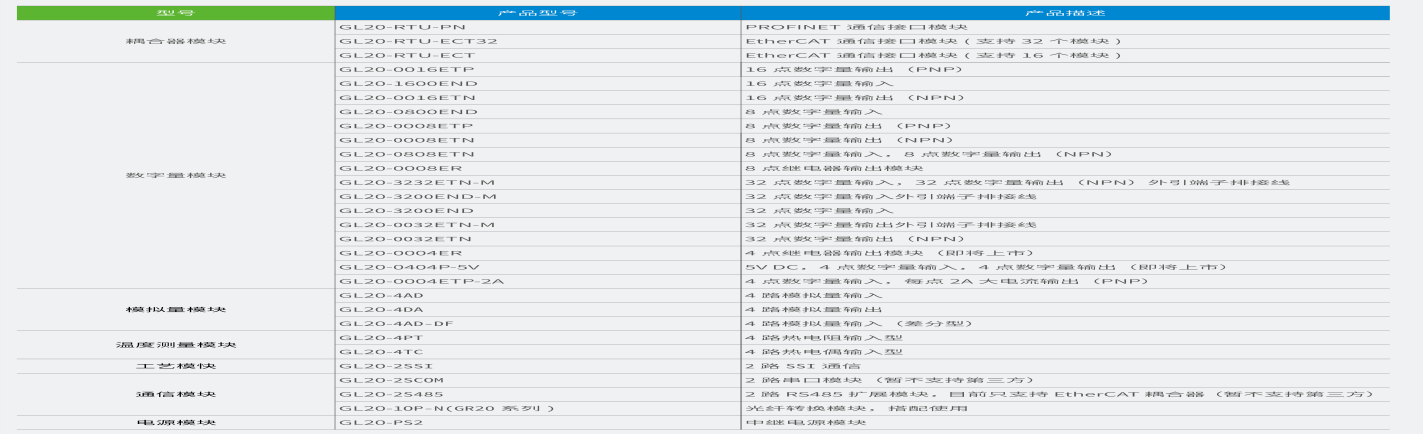
Task: Click the GL20-3200END model cell
Action: pyautogui.click(x=537, y=210)
